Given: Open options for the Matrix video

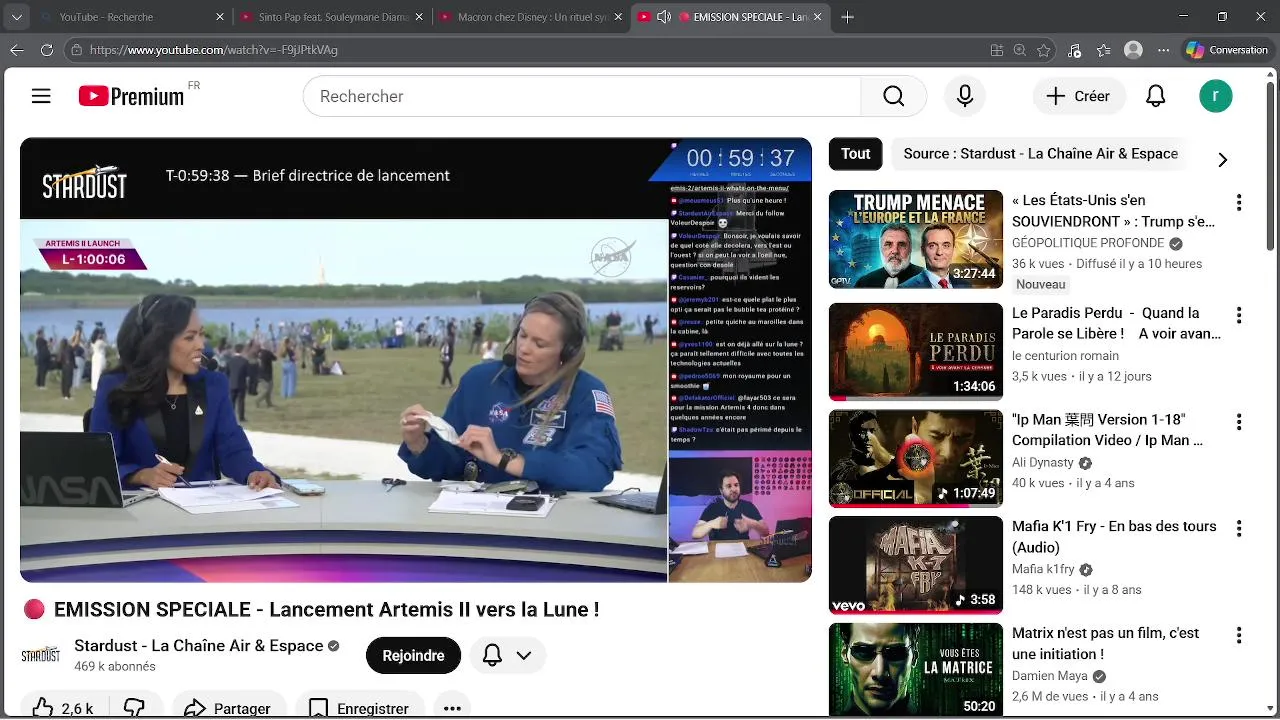Looking at the screenshot, I should (x=1239, y=636).
